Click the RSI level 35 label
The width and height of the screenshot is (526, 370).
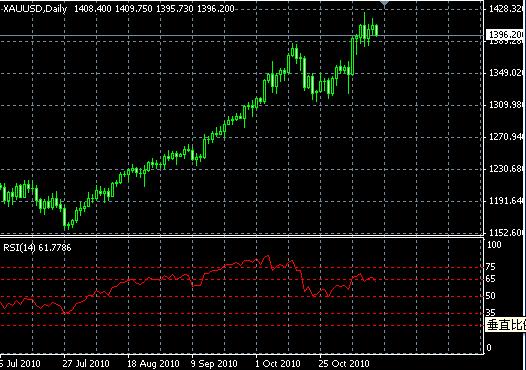tap(490, 313)
